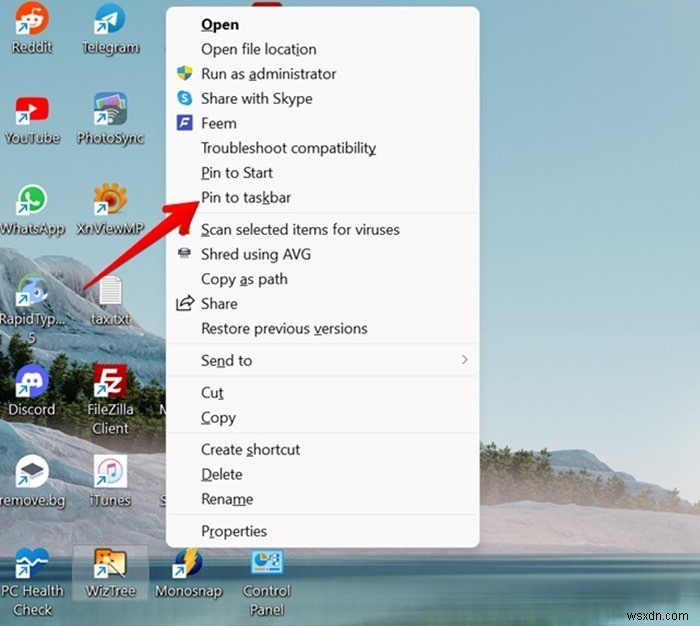Viewport: 700px width, 626px height.
Task: Click the Feem logo icon in menu
Action: pyautogui.click(x=184, y=123)
